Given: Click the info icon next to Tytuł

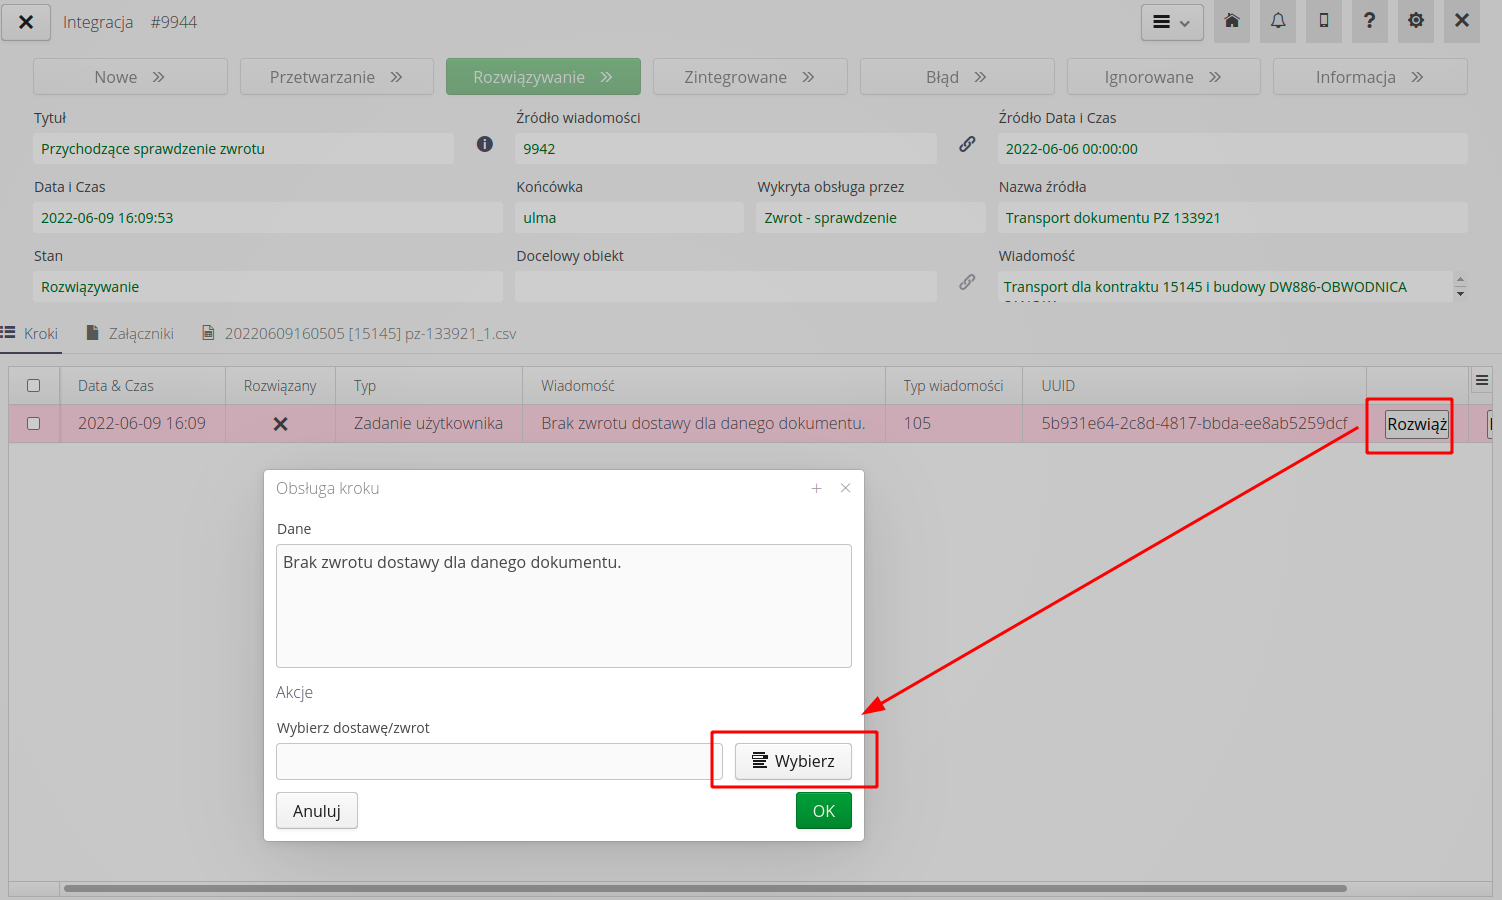Looking at the screenshot, I should coord(484,144).
